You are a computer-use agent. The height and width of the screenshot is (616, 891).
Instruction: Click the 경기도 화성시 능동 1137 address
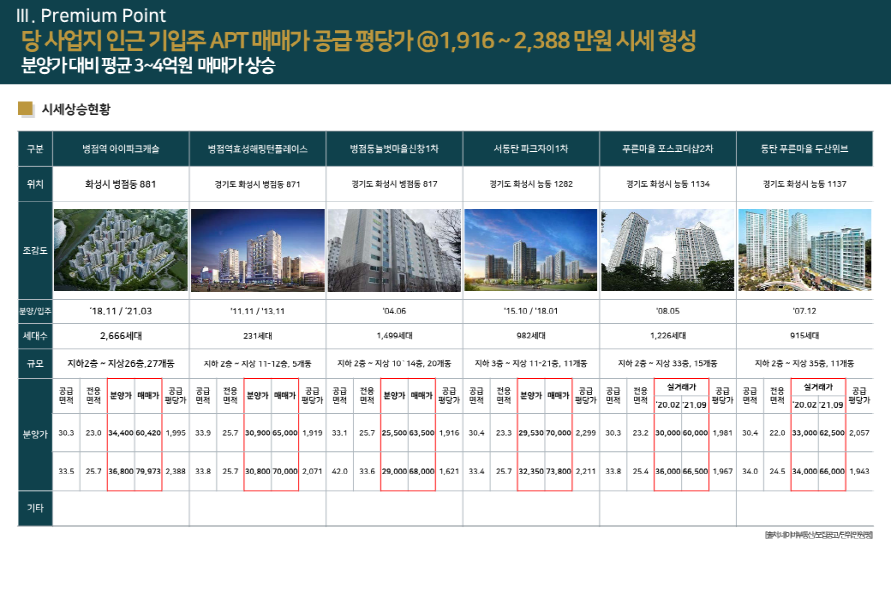tap(804, 184)
